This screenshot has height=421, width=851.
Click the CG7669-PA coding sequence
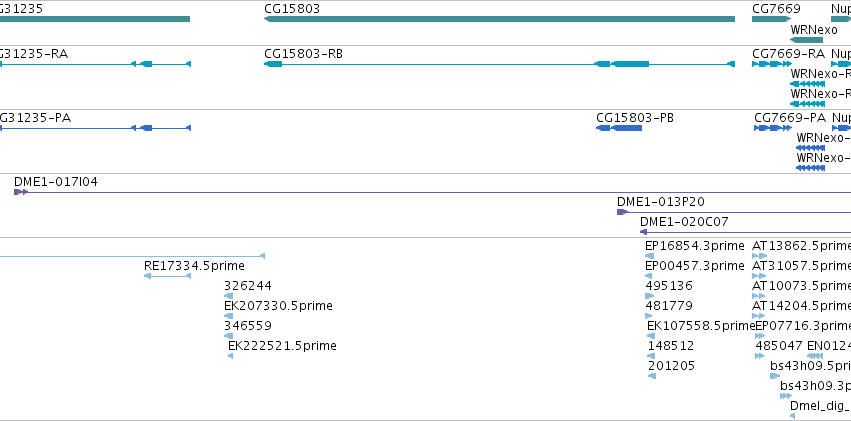tap(774, 128)
